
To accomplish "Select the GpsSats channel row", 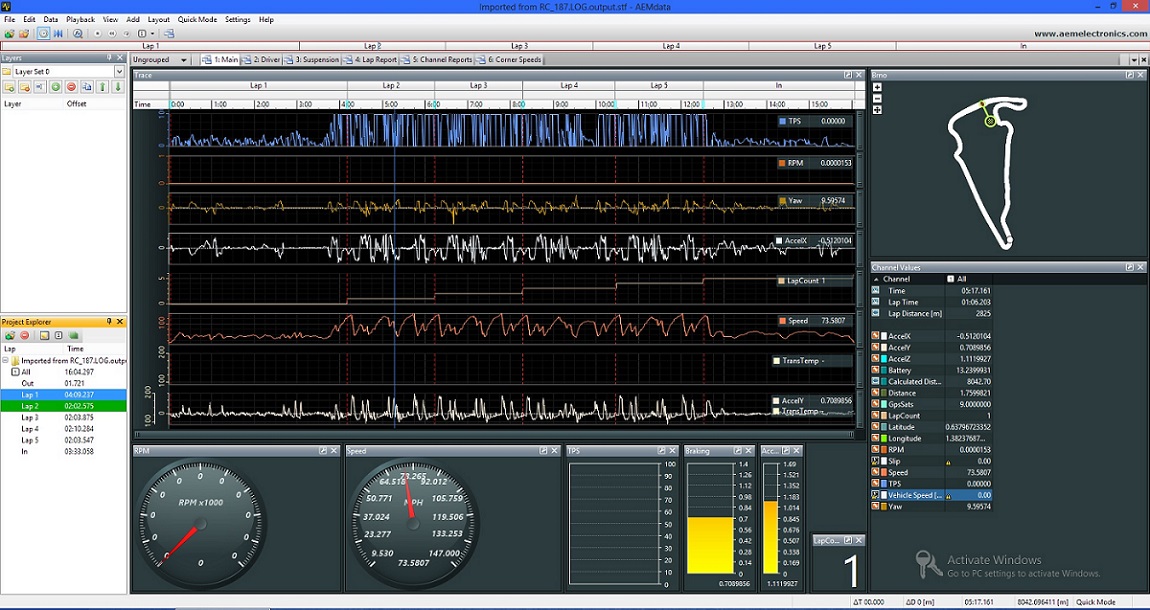I will coord(931,404).
